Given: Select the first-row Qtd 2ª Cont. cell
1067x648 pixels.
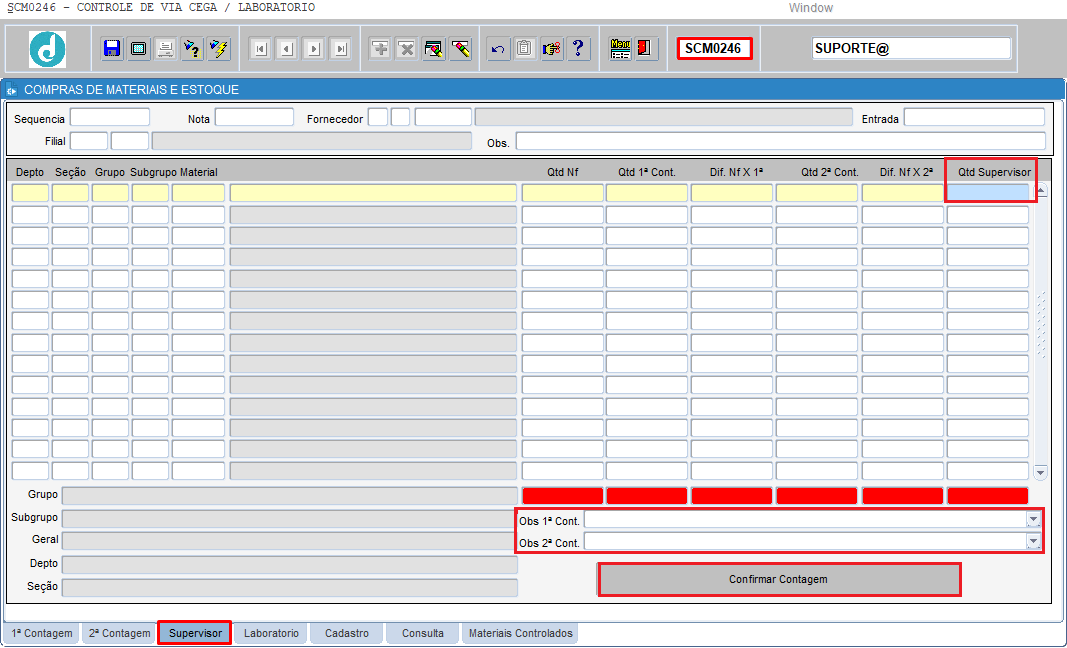Looking at the screenshot, I should (x=817, y=193).
